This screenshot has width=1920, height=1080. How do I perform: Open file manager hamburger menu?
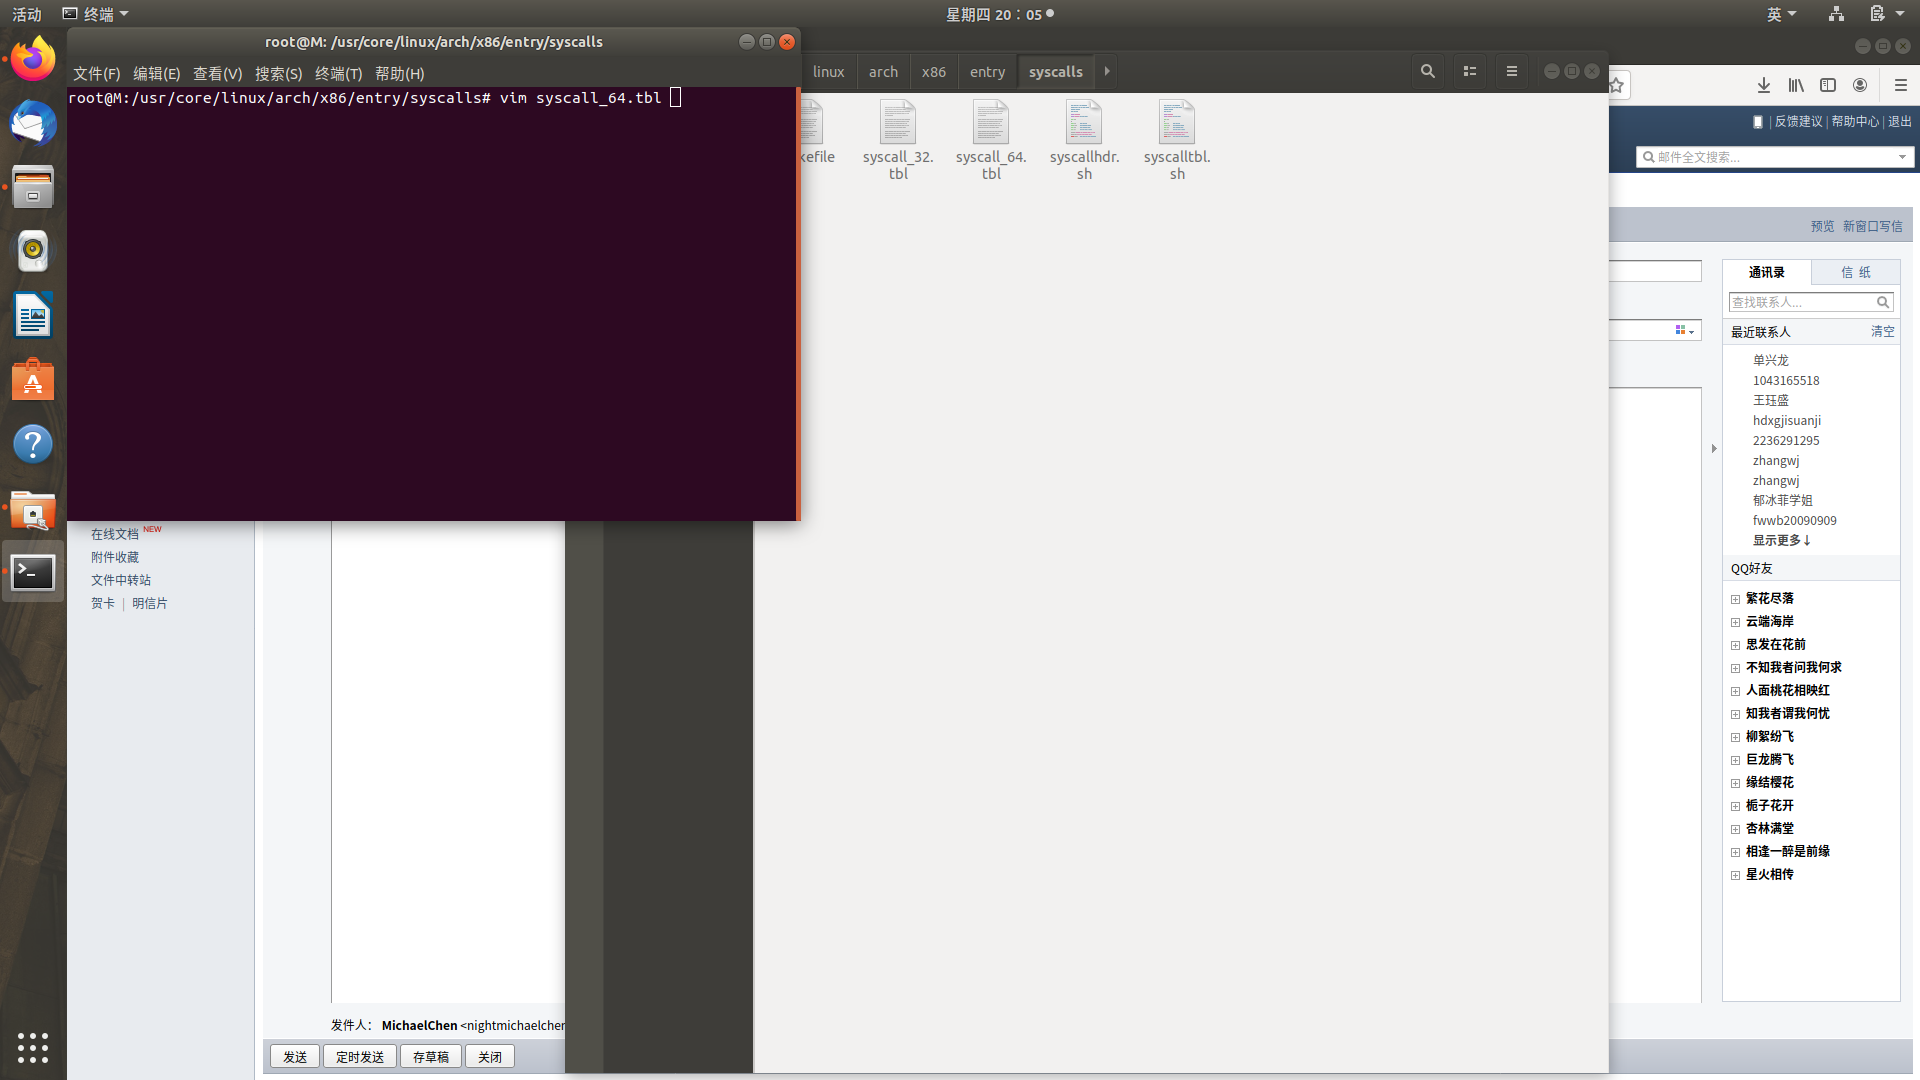pos(1511,72)
